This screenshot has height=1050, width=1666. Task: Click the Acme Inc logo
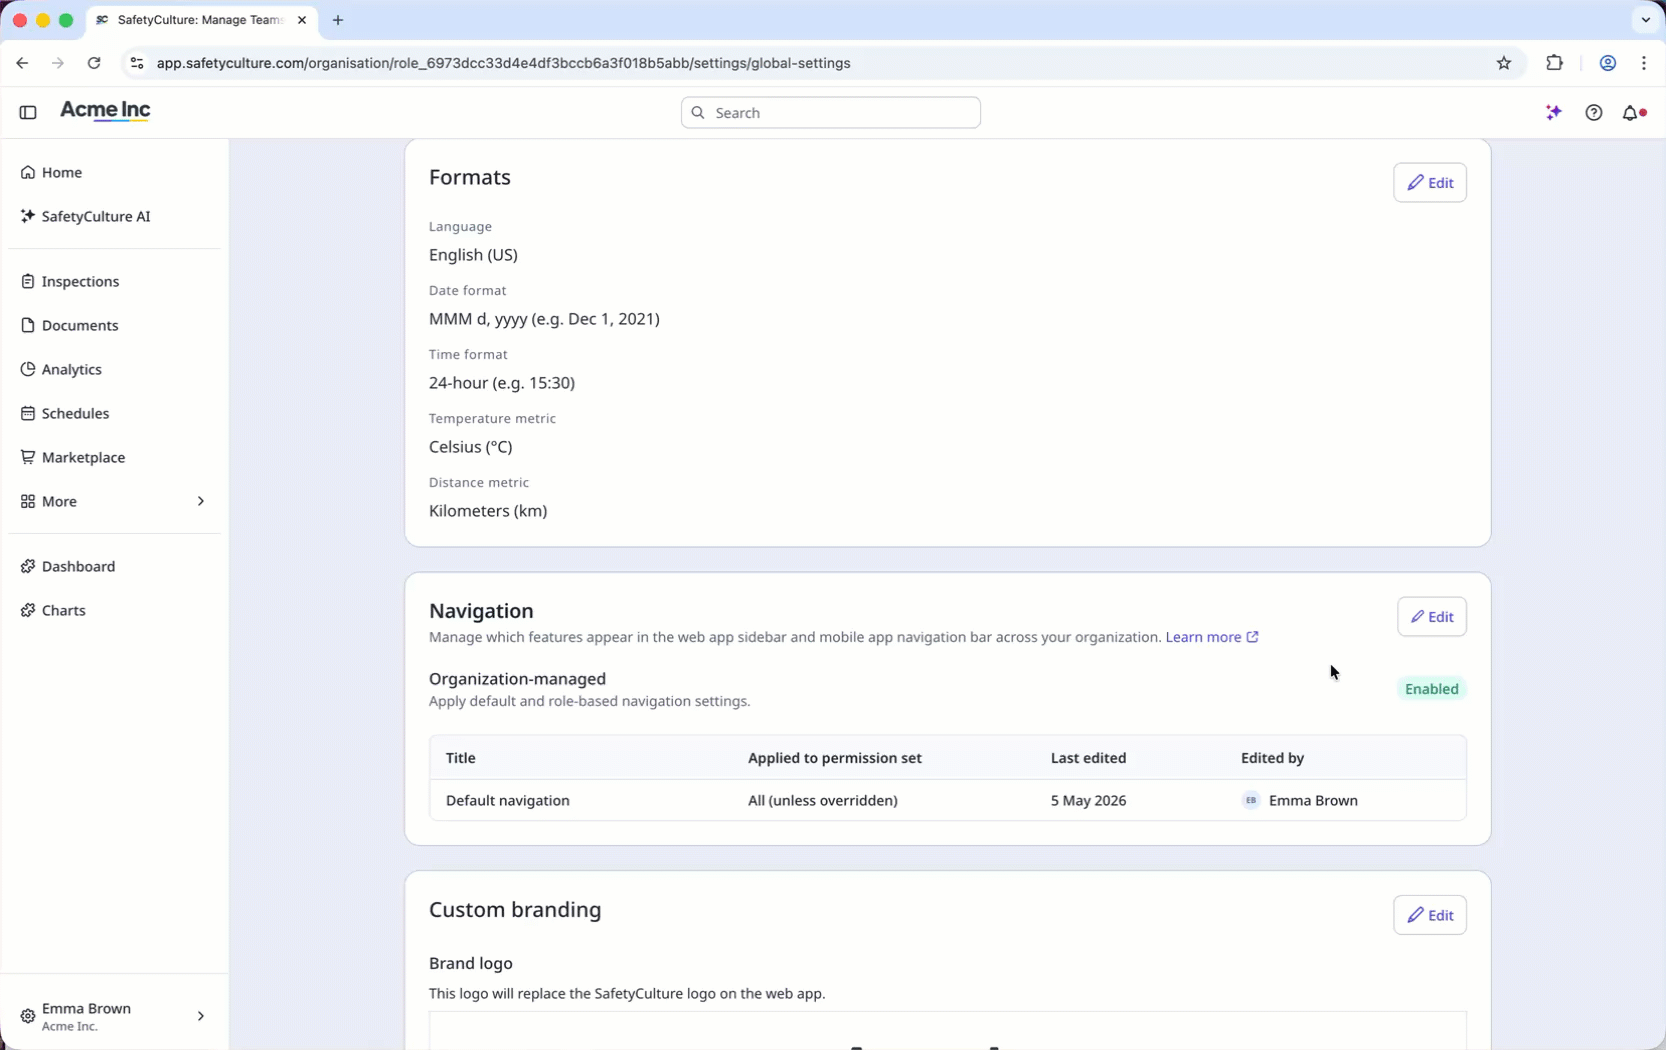point(105,111)
